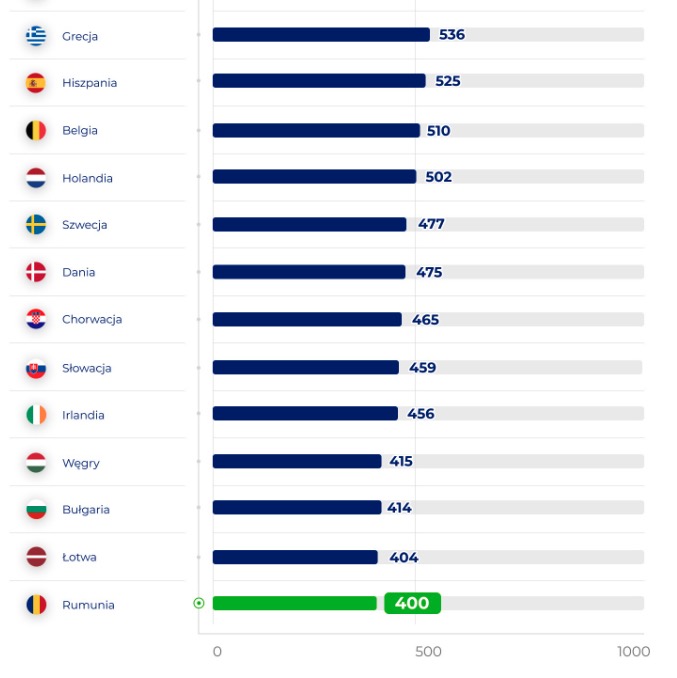Click the Croatia flag icon
Viewport: 677px width, 678px height.
(x=36, y=319)
